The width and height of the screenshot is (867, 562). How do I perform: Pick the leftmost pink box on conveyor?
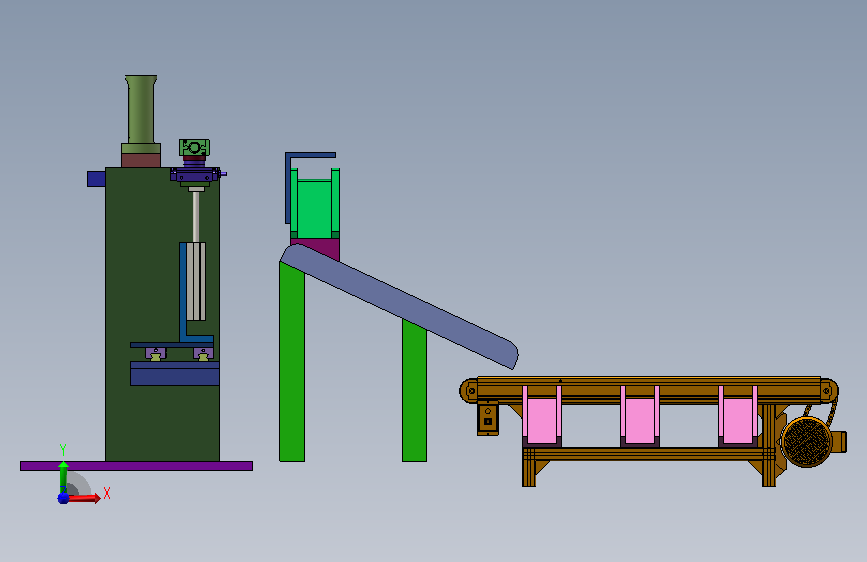(542, 419)
